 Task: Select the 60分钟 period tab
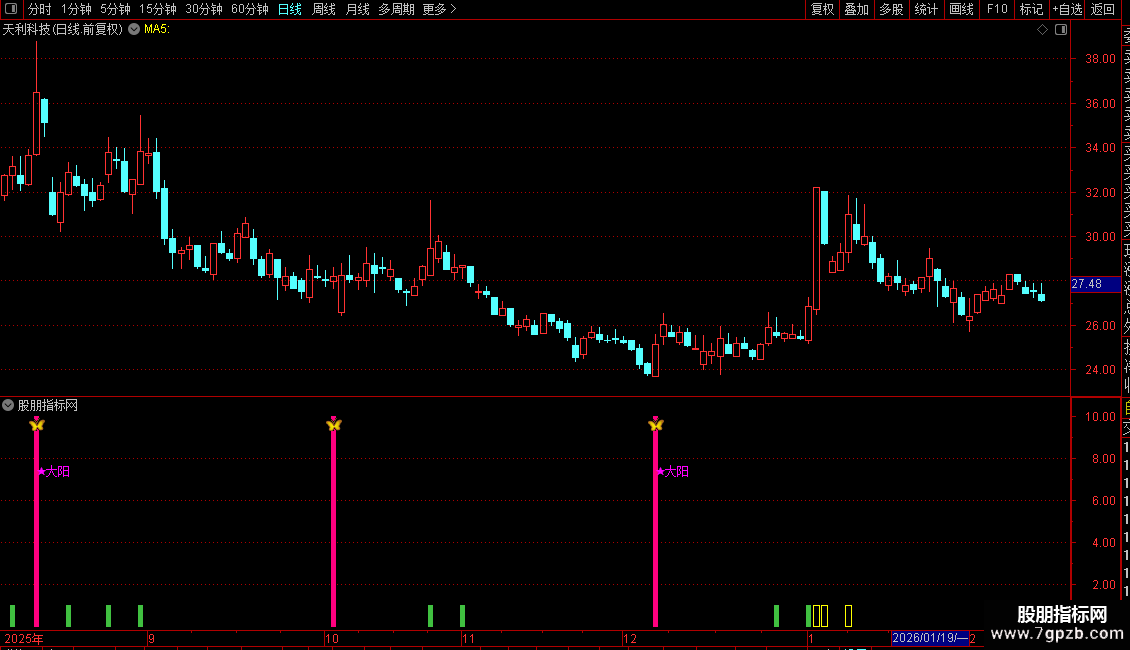(x=250, y=9)
